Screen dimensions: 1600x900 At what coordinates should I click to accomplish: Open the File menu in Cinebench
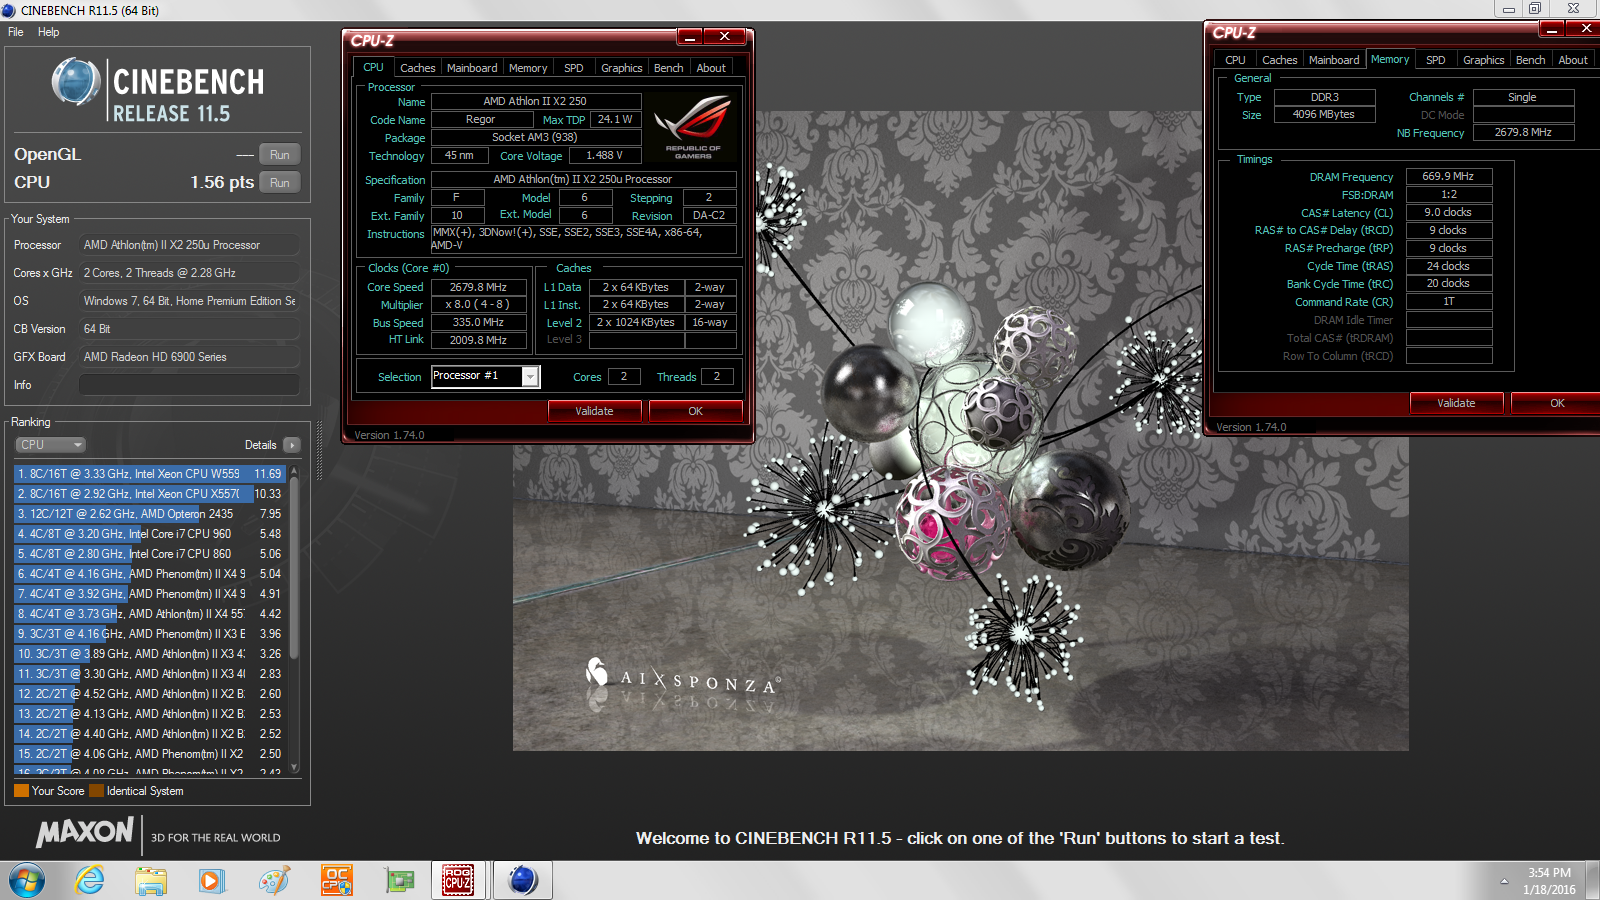tap(16, 32)
